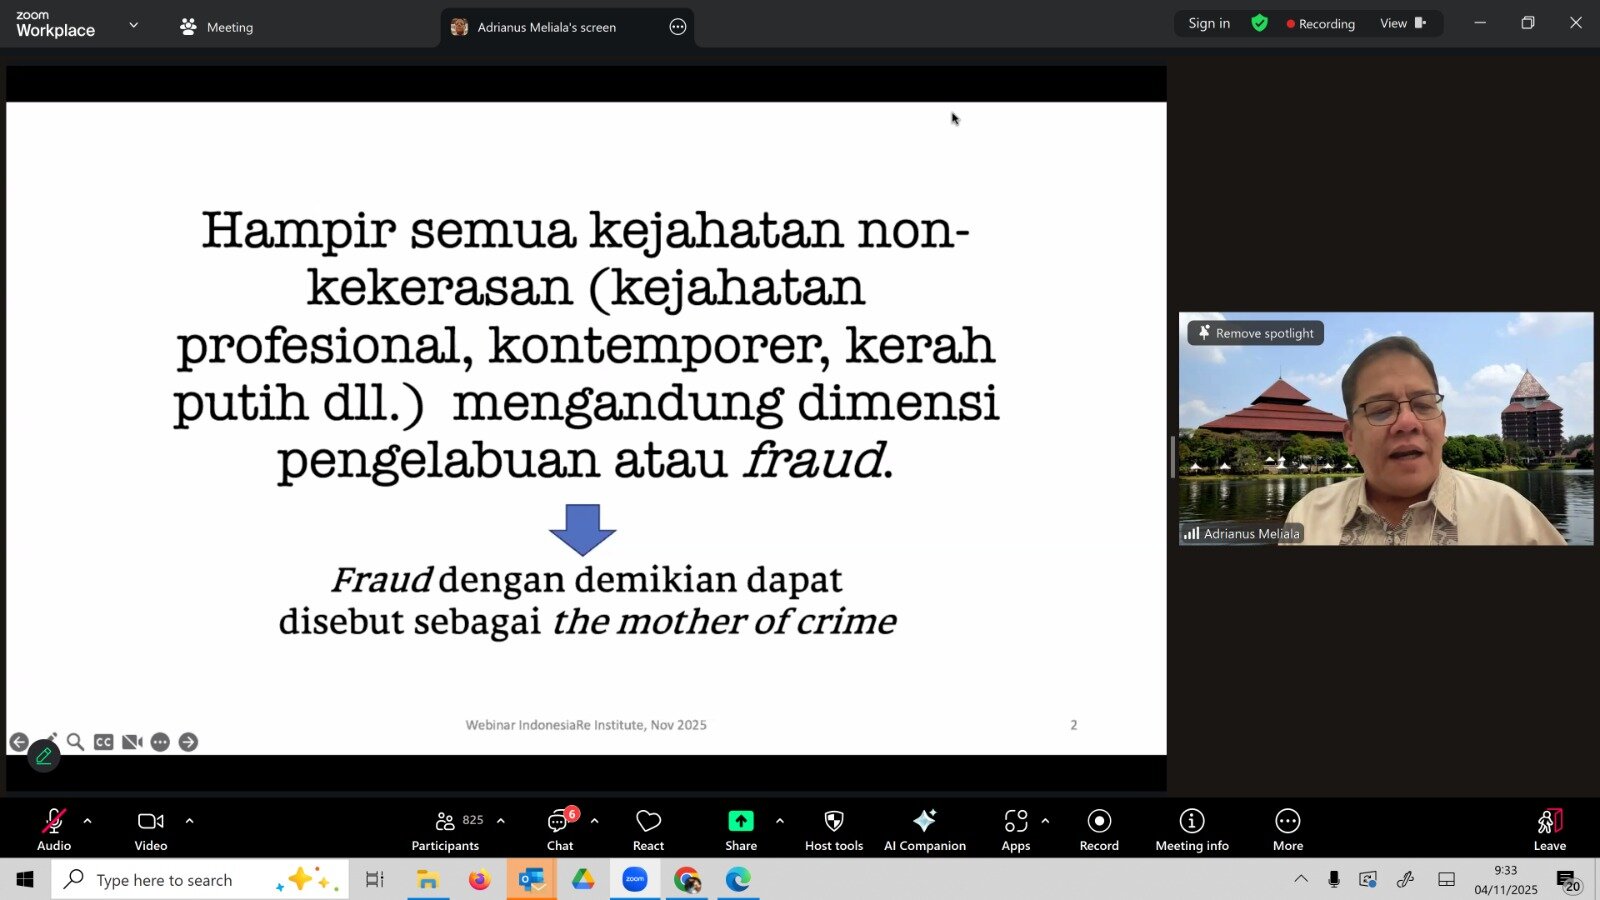
Task: Open the More options menu
Action: point(1286,828)
